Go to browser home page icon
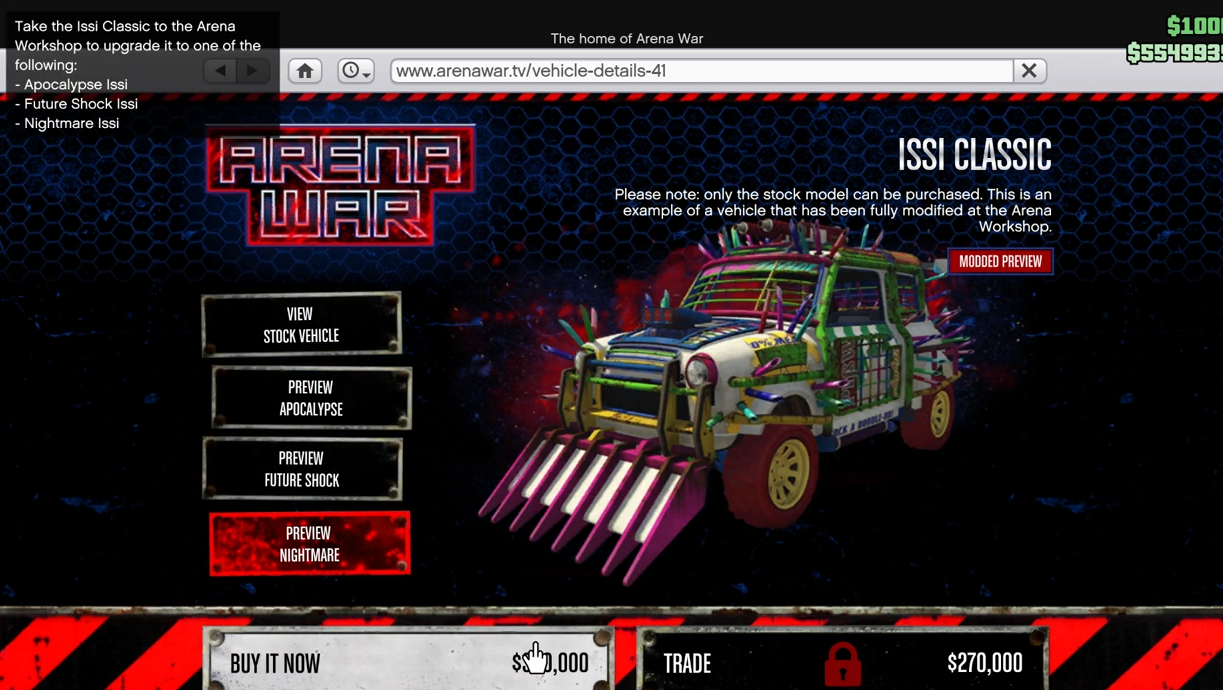 305,71
